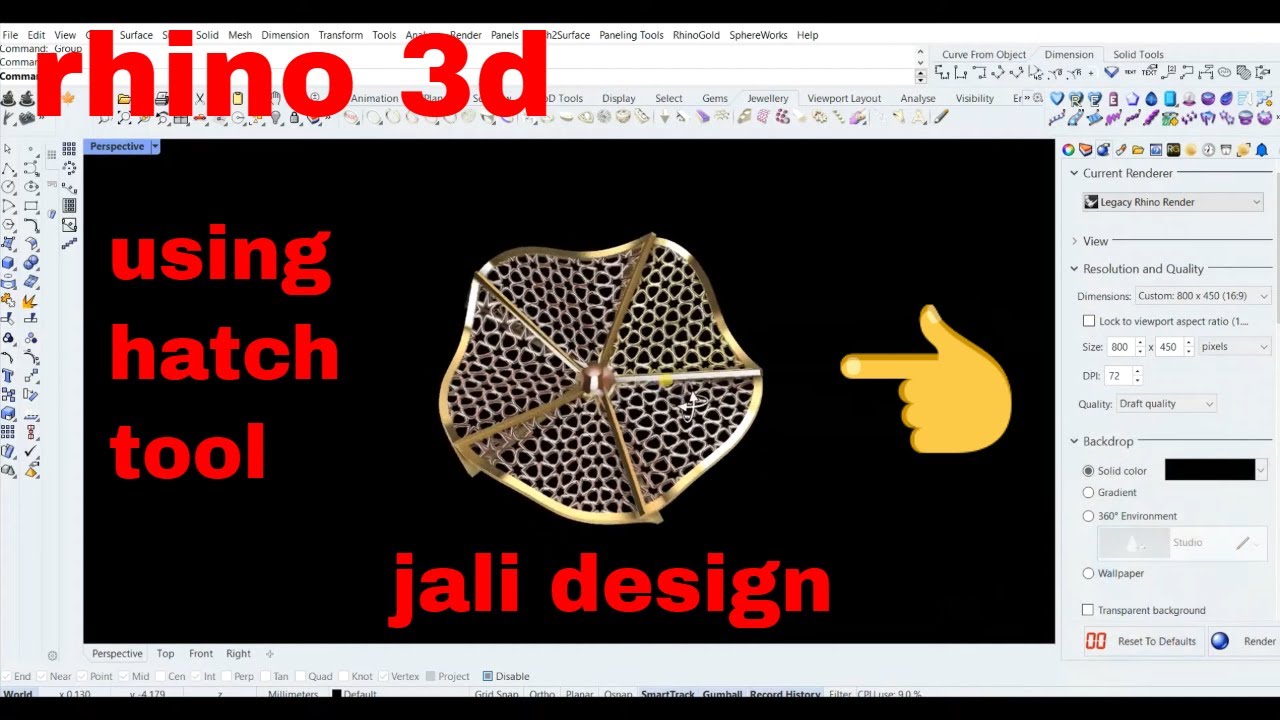Open grid settings gear near viewport tabs
Viewport: 1280px width, 720px height.
pyautogui.click(x=52, y=656)
